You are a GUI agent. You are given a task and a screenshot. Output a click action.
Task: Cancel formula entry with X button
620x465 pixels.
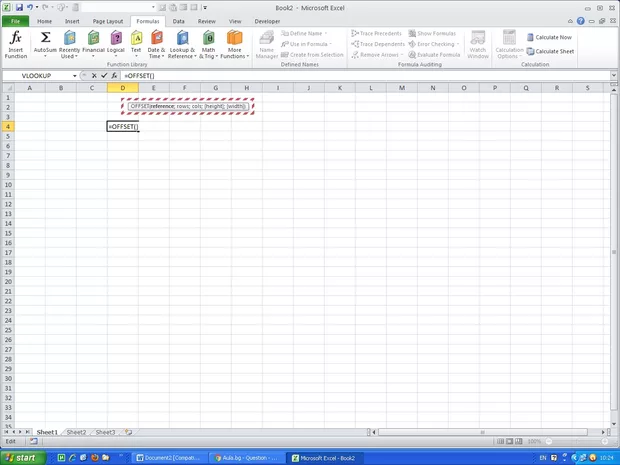(94, 76)
